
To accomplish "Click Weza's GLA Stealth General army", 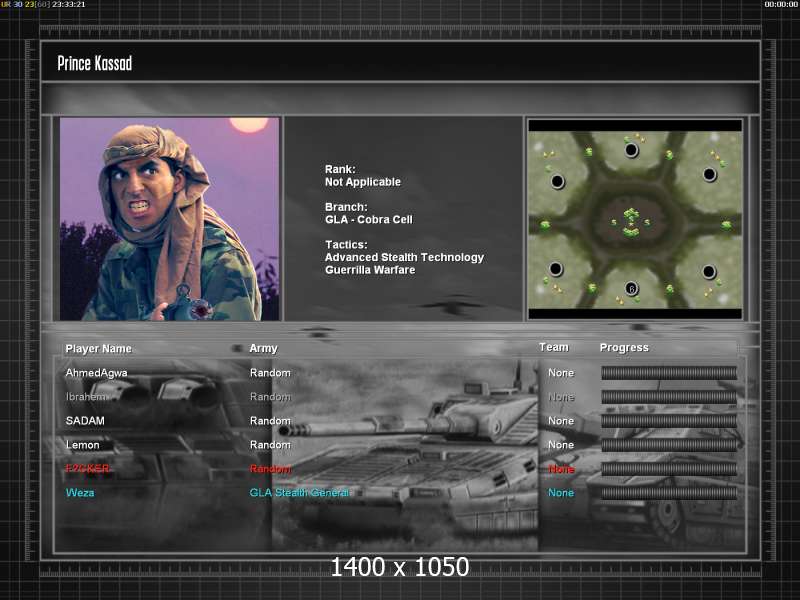I will click(299, 493).
